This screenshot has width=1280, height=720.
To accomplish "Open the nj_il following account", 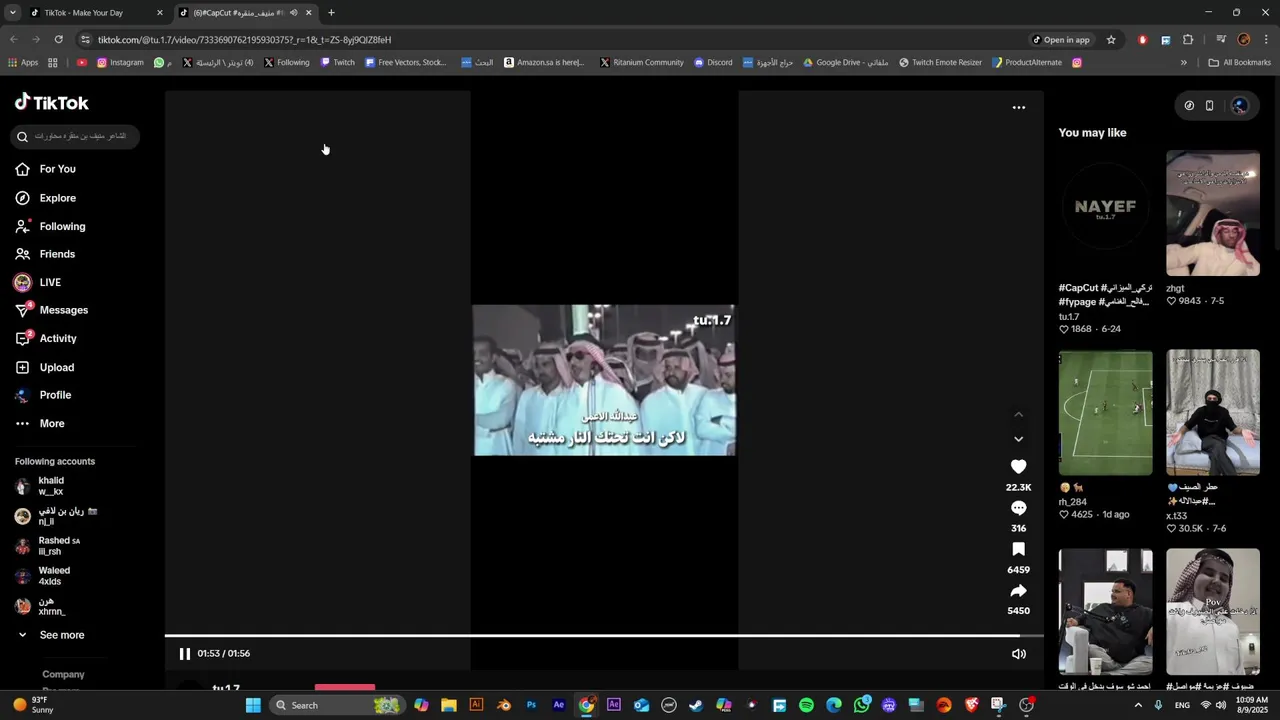I will coord(55,516).
